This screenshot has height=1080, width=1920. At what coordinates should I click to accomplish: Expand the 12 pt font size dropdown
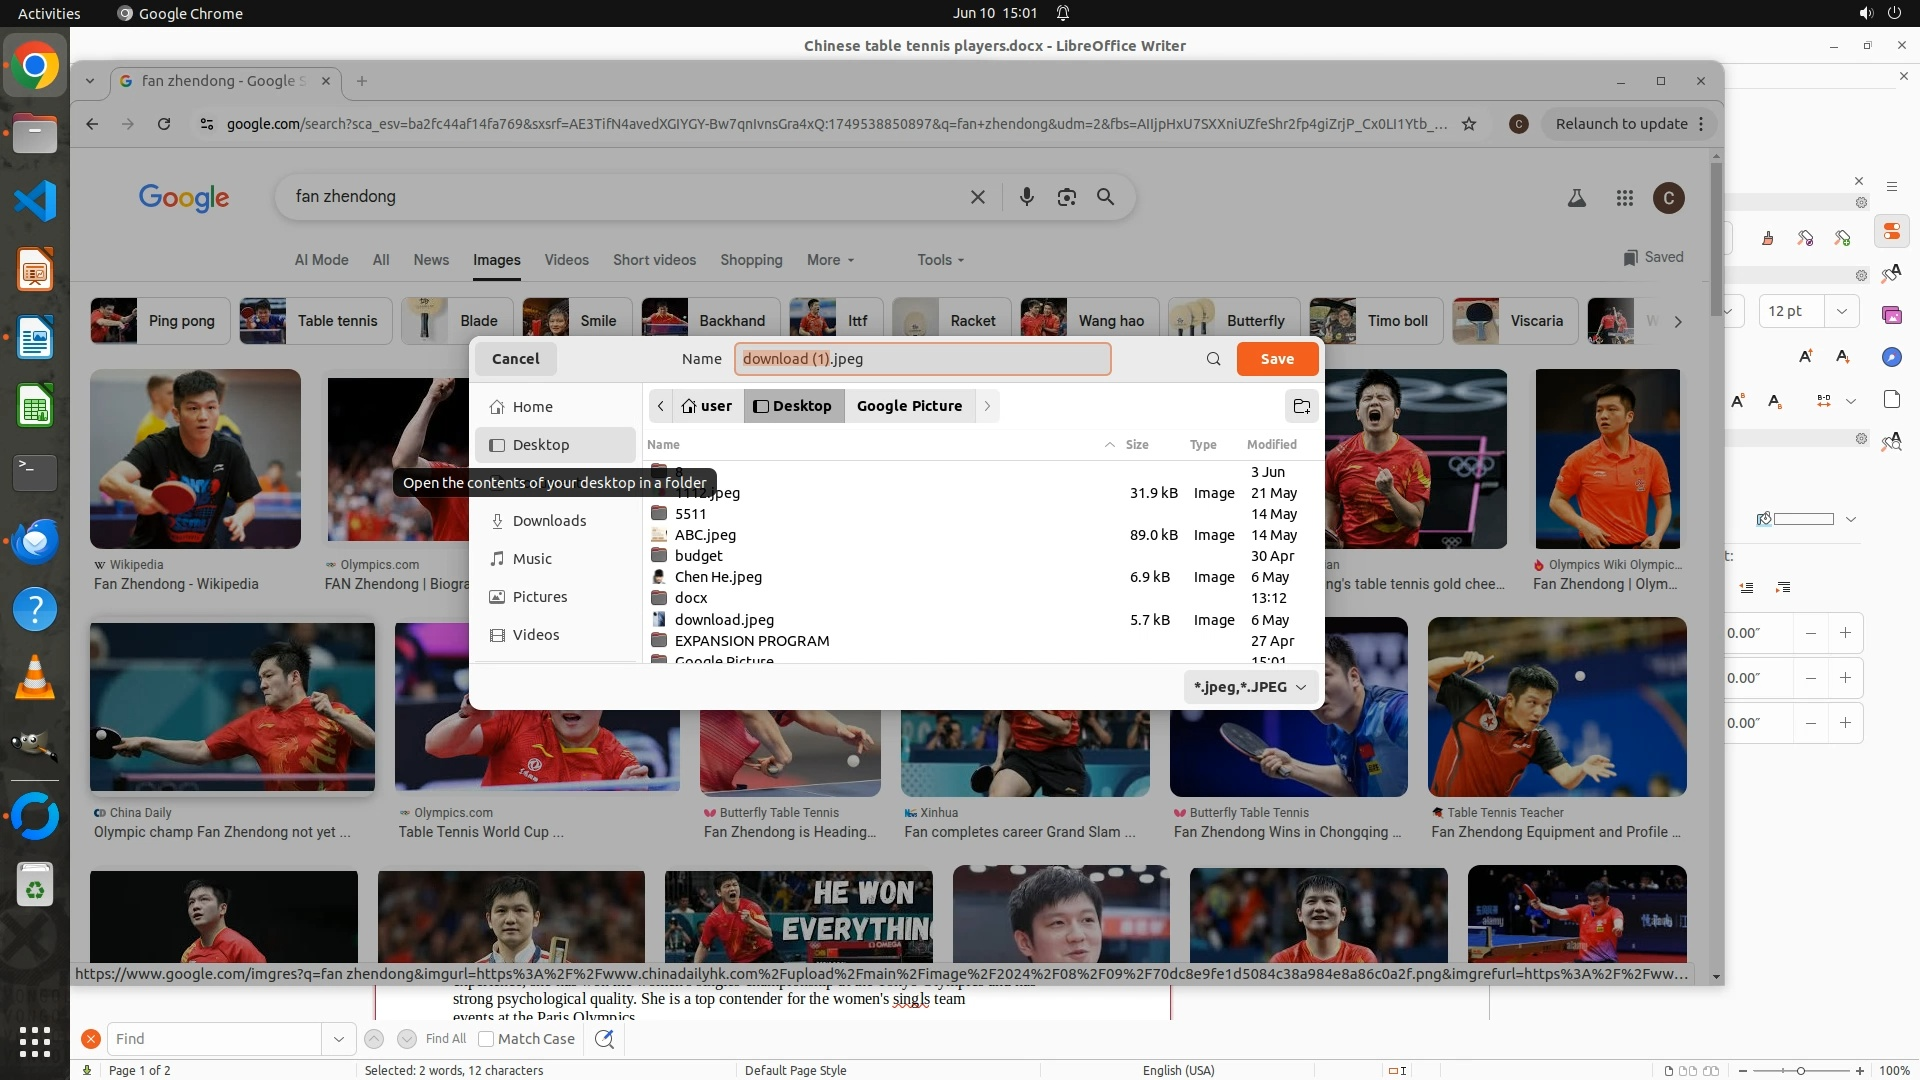(x=1841, y=311)
